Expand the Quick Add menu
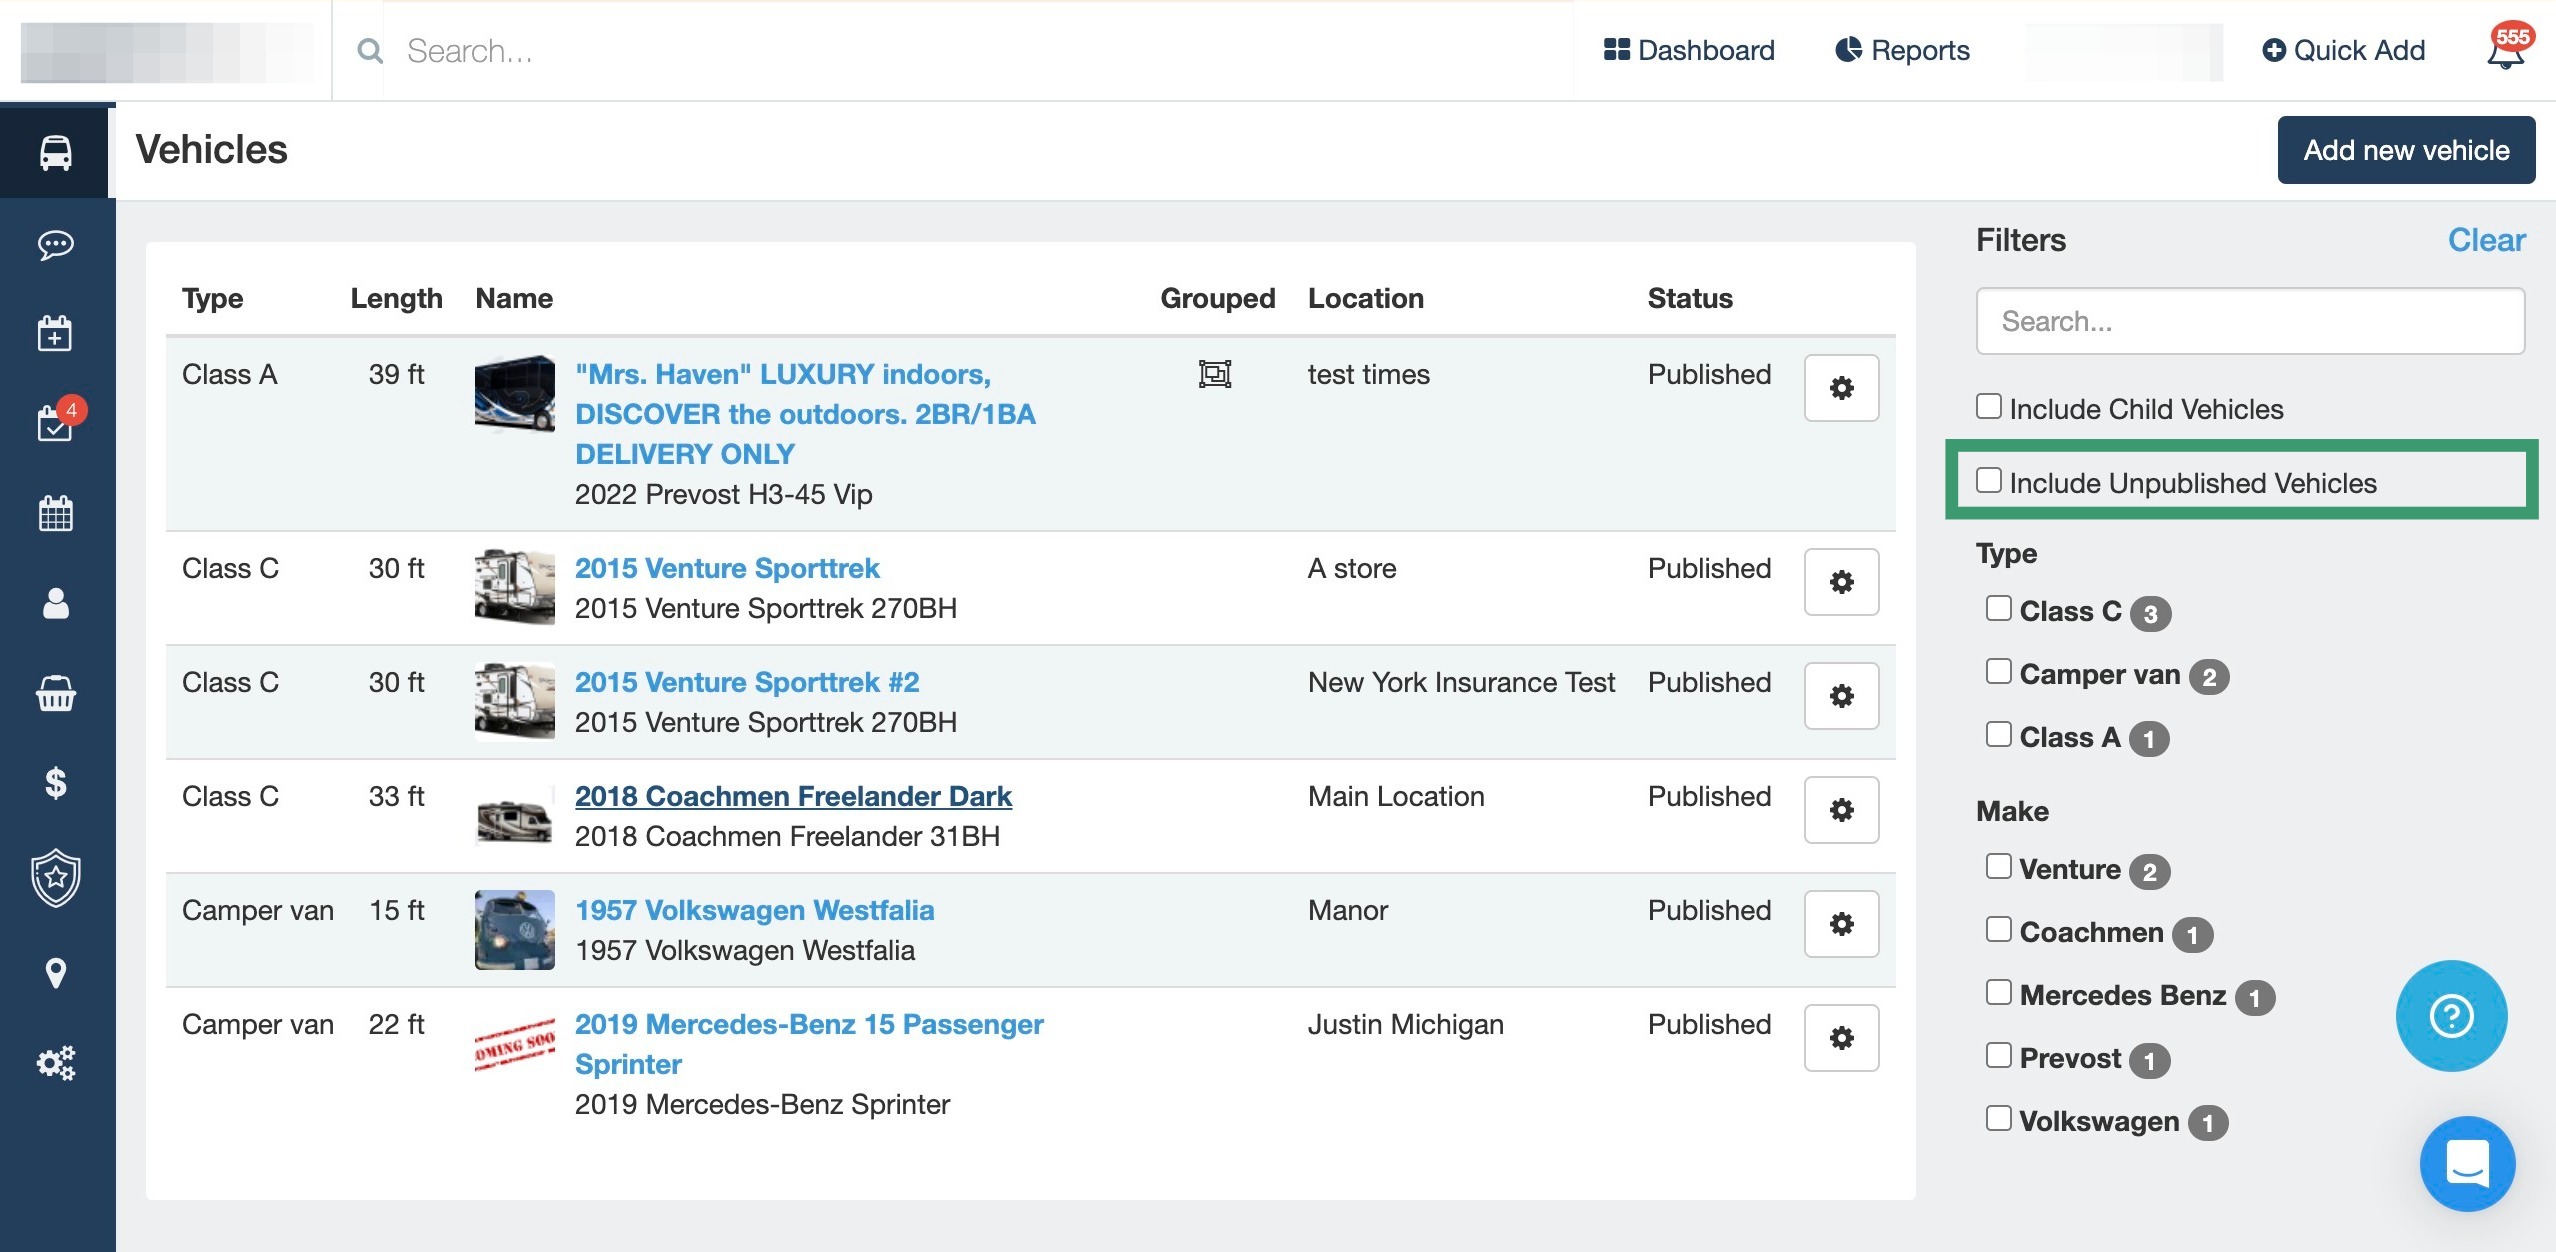 coord(2343,50)
